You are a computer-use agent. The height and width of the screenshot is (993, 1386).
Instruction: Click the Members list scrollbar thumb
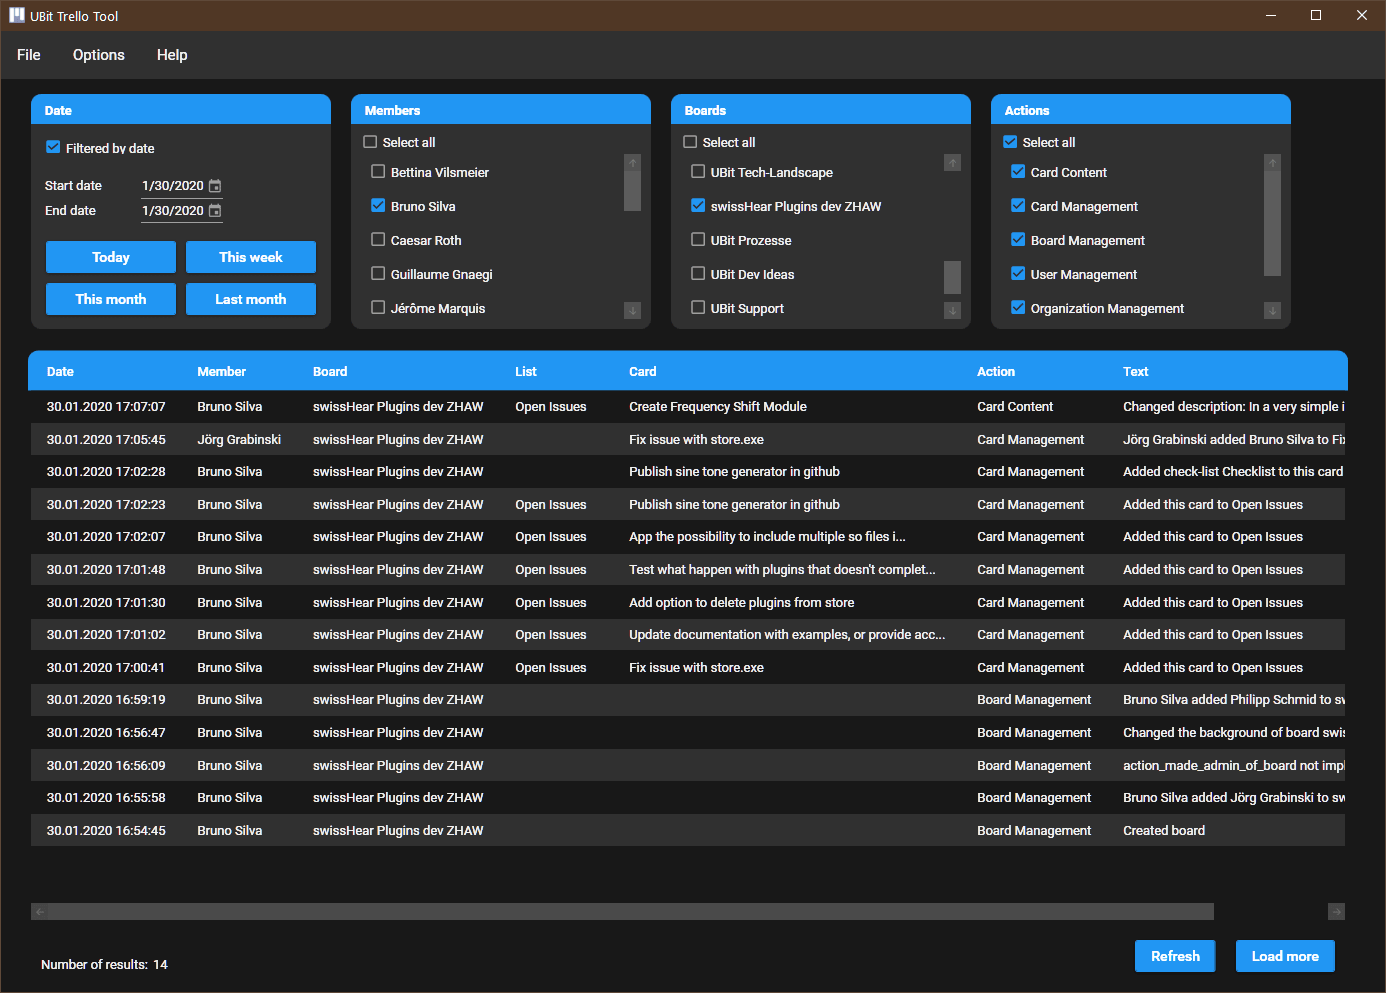[632, 191]
